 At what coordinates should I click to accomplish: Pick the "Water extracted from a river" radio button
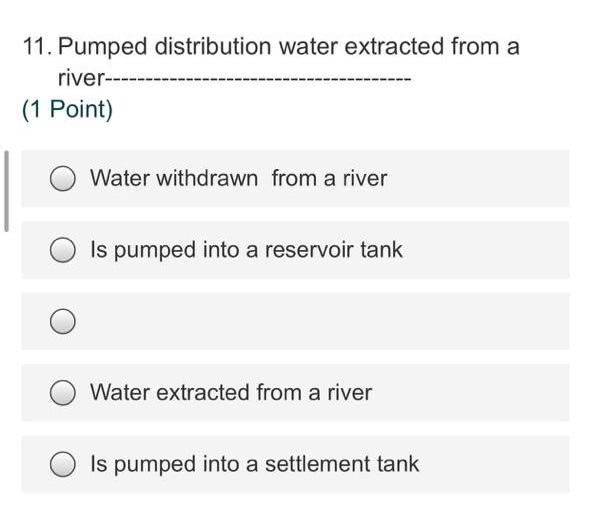click(x=62, y=393)
